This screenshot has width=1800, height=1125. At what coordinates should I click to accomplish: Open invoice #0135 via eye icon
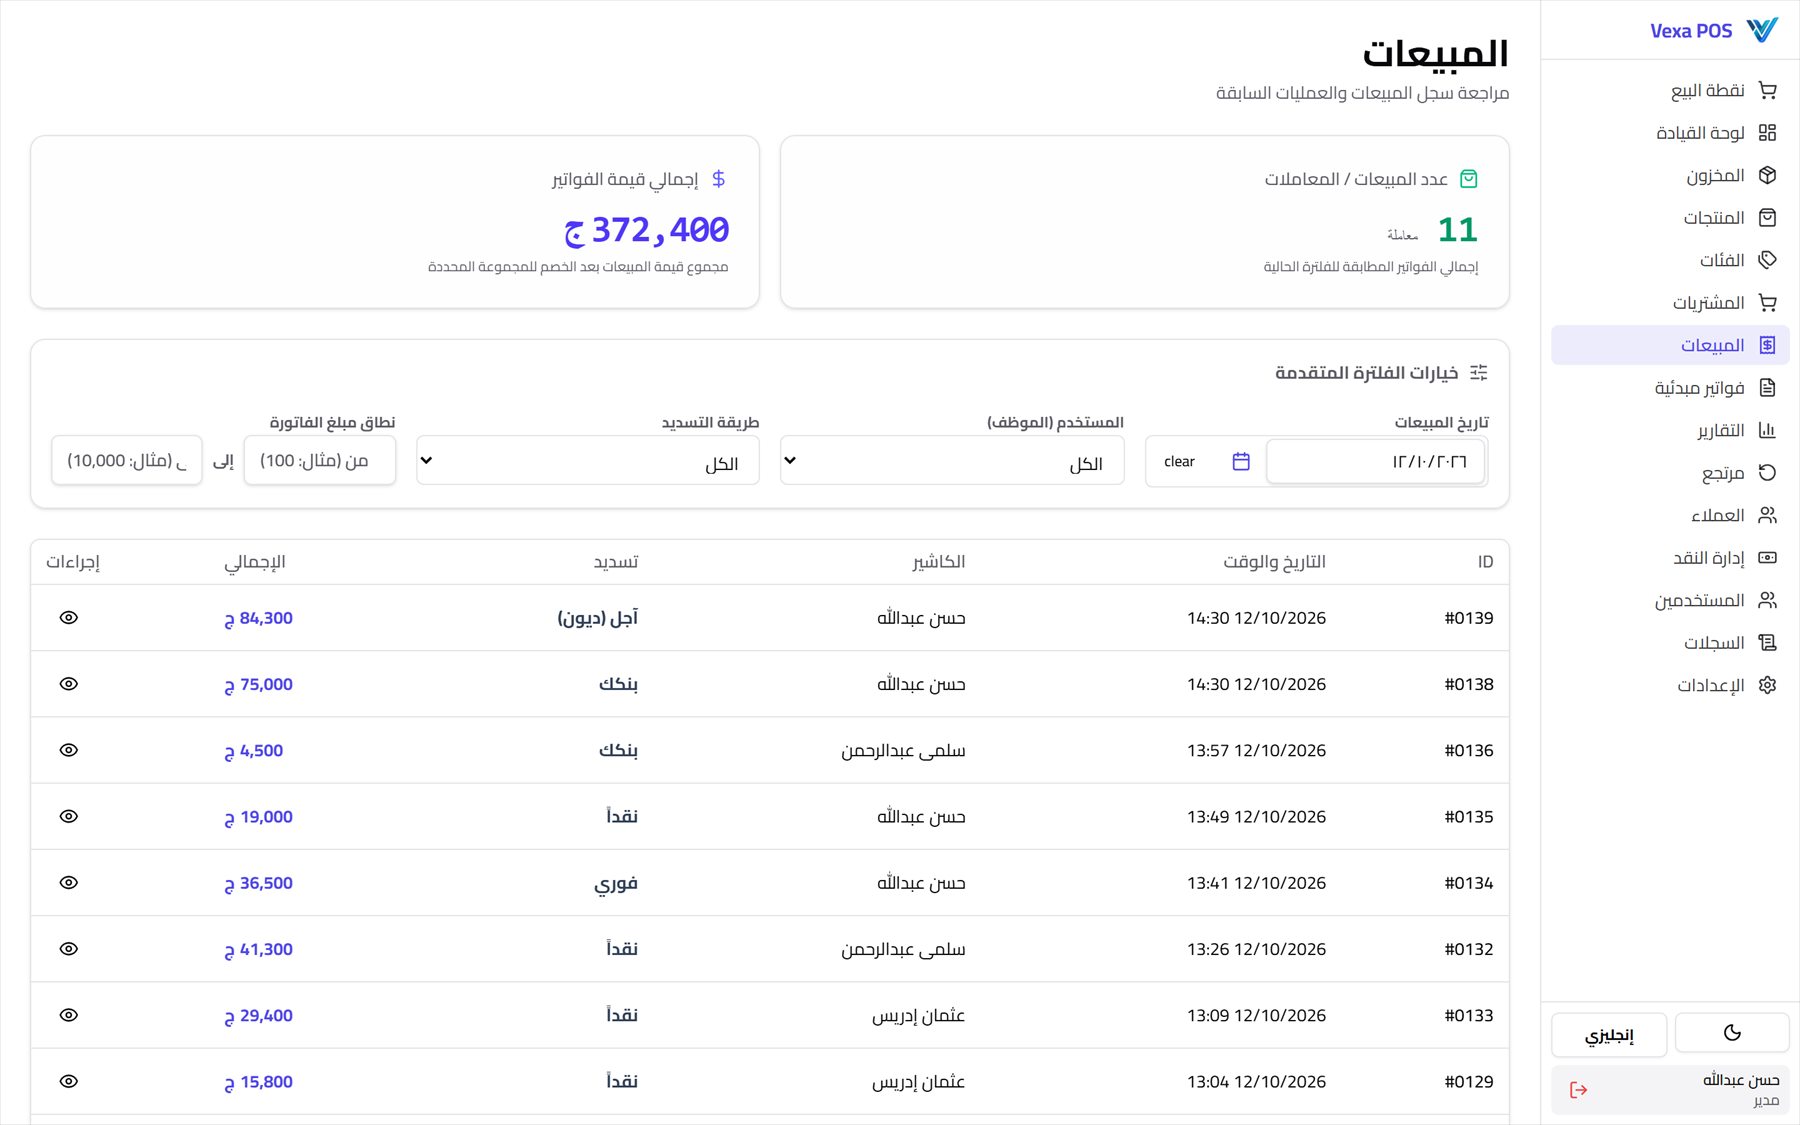point(68,816)
